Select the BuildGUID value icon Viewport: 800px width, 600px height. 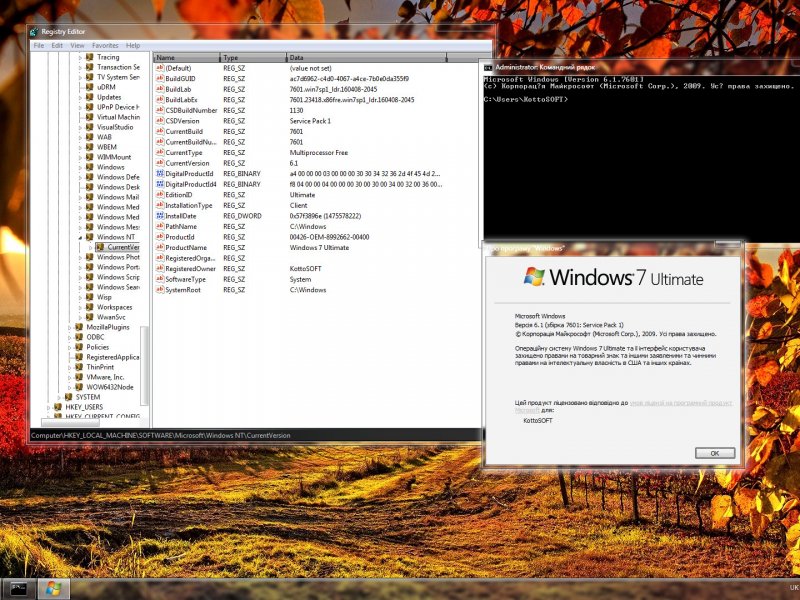[160, 79]
